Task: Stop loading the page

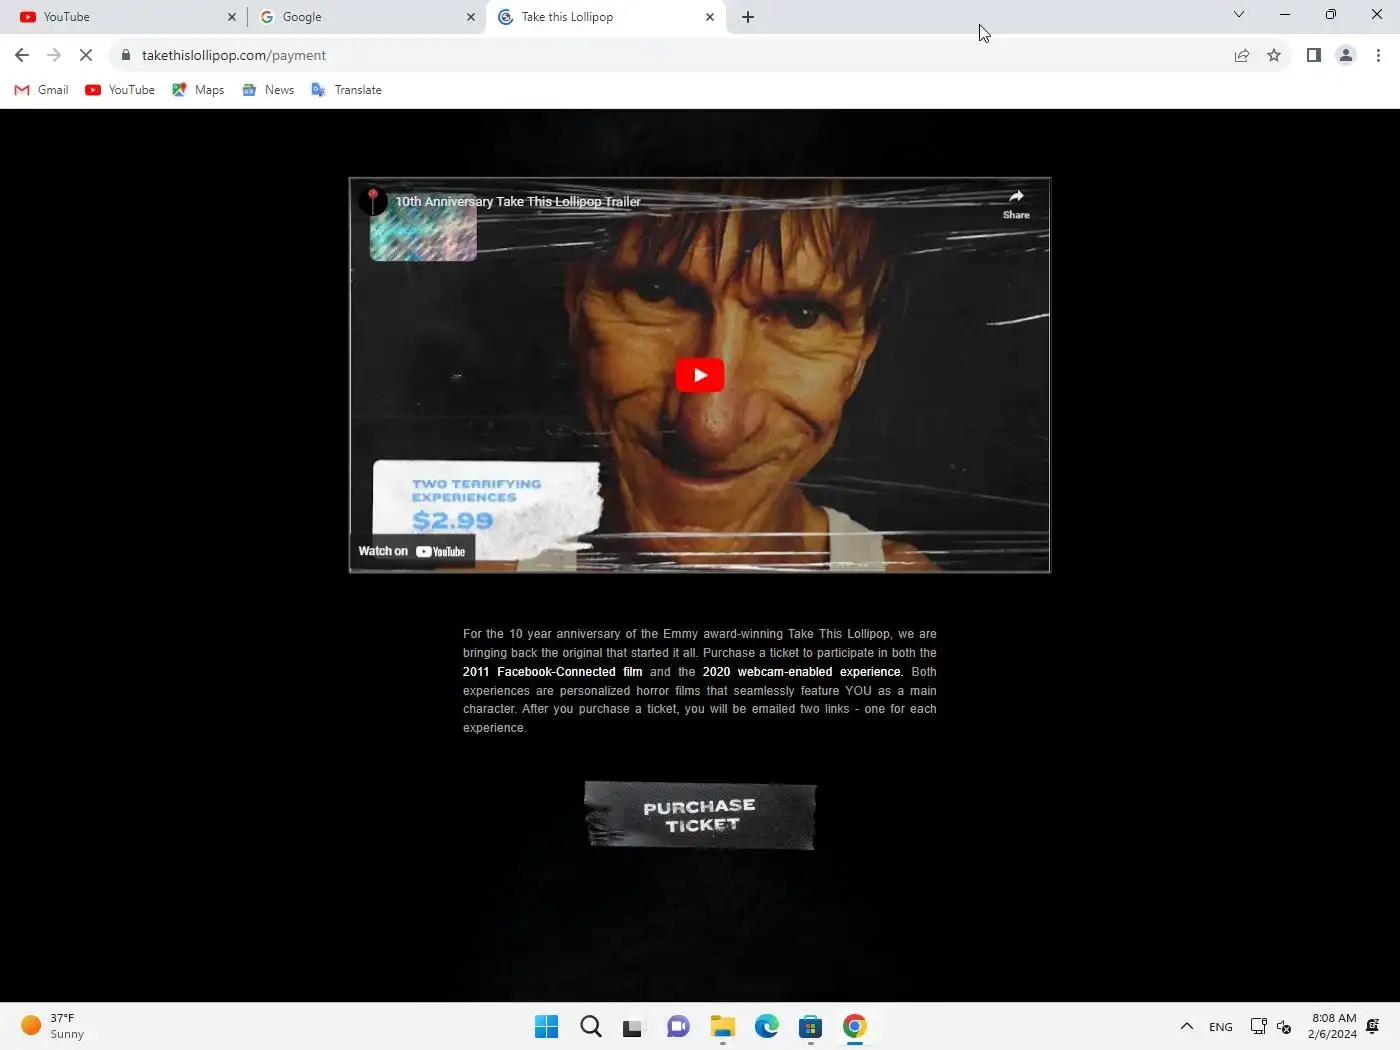Action: [x=86, y=55]
